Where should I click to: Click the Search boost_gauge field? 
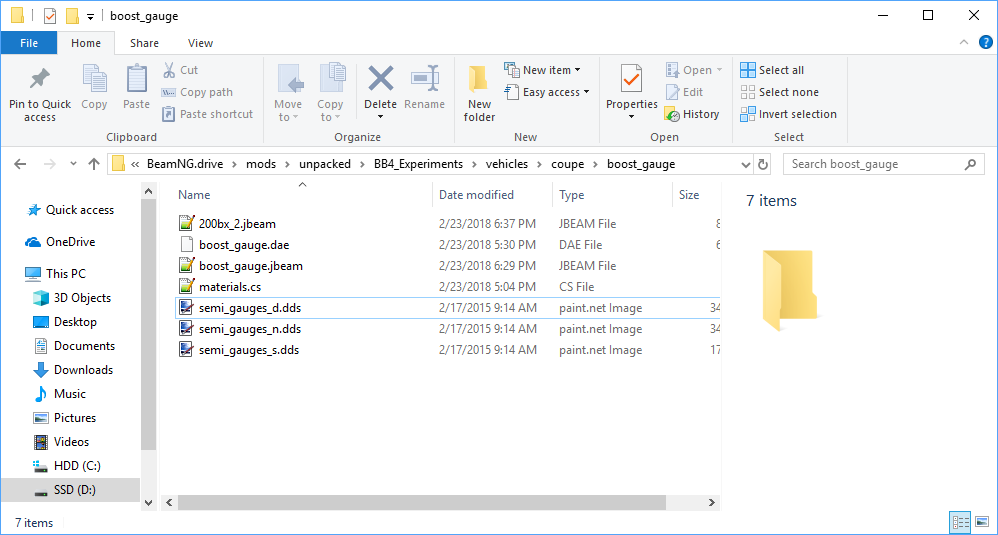pos(883,164)
